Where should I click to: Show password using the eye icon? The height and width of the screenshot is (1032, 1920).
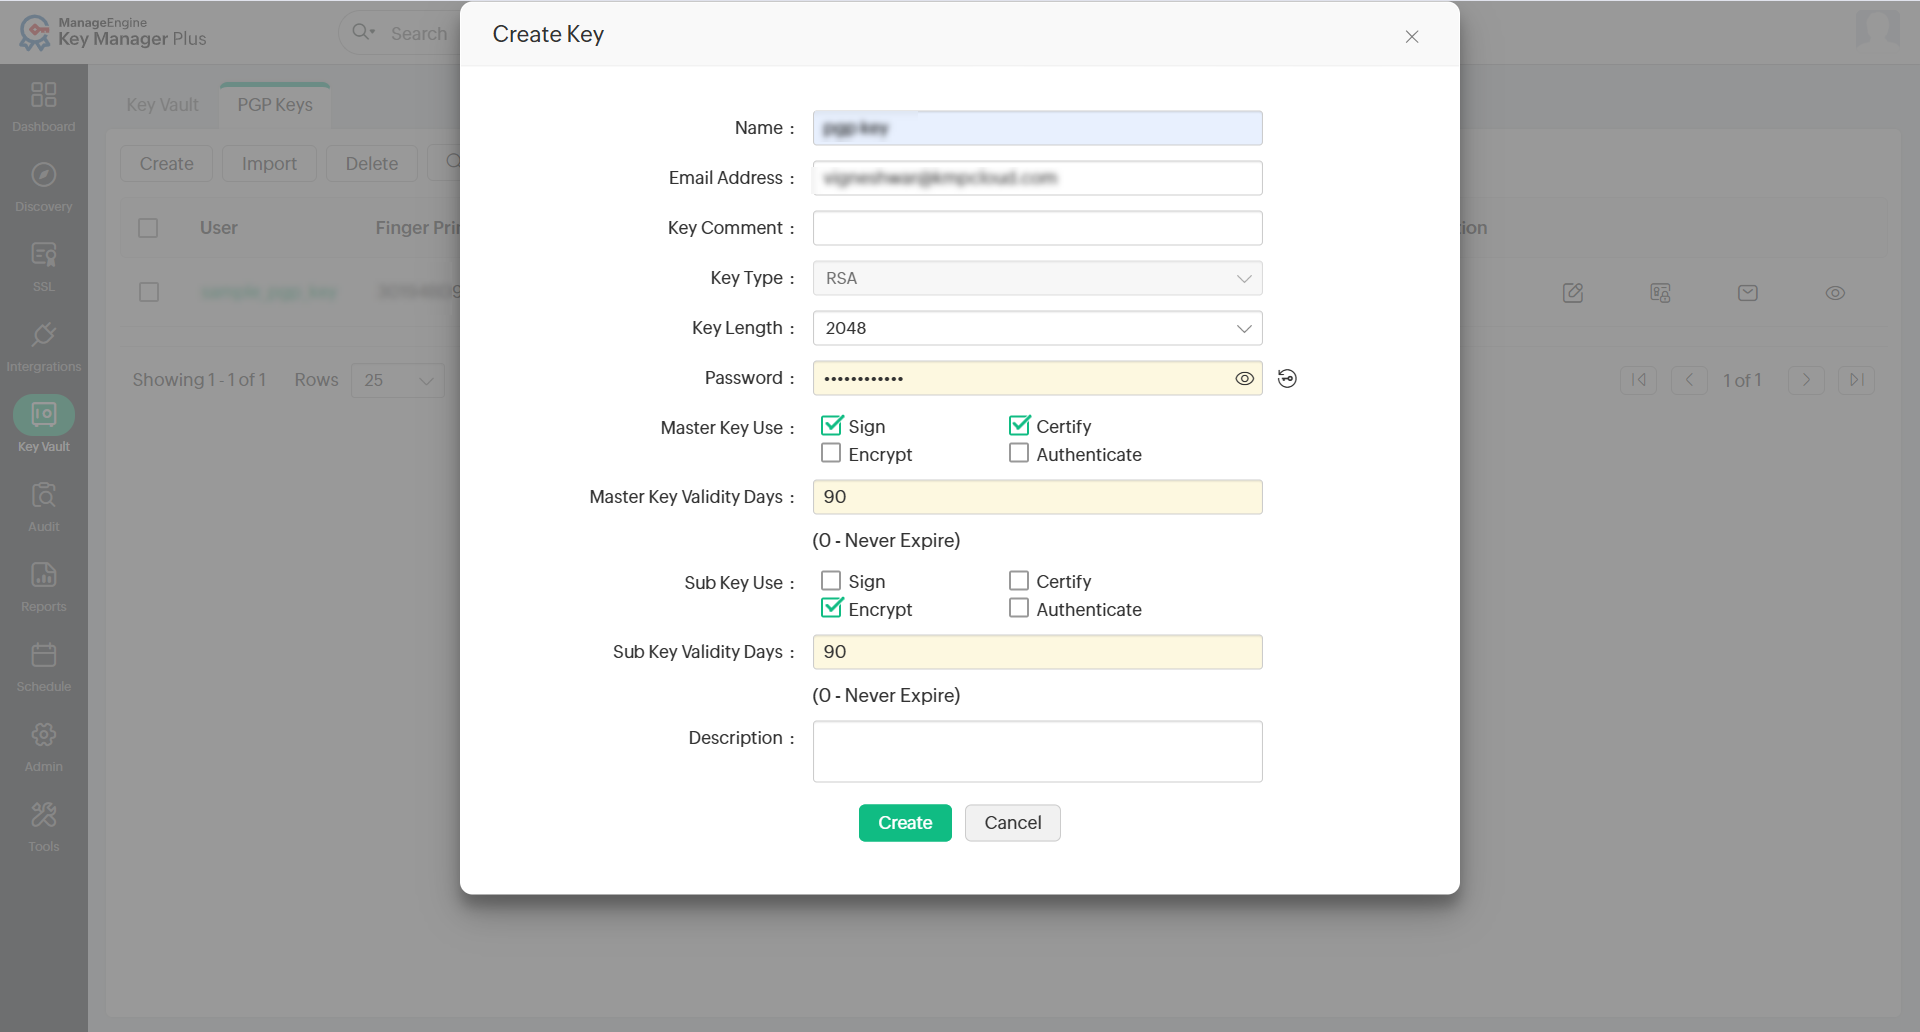click(1244, 378)
